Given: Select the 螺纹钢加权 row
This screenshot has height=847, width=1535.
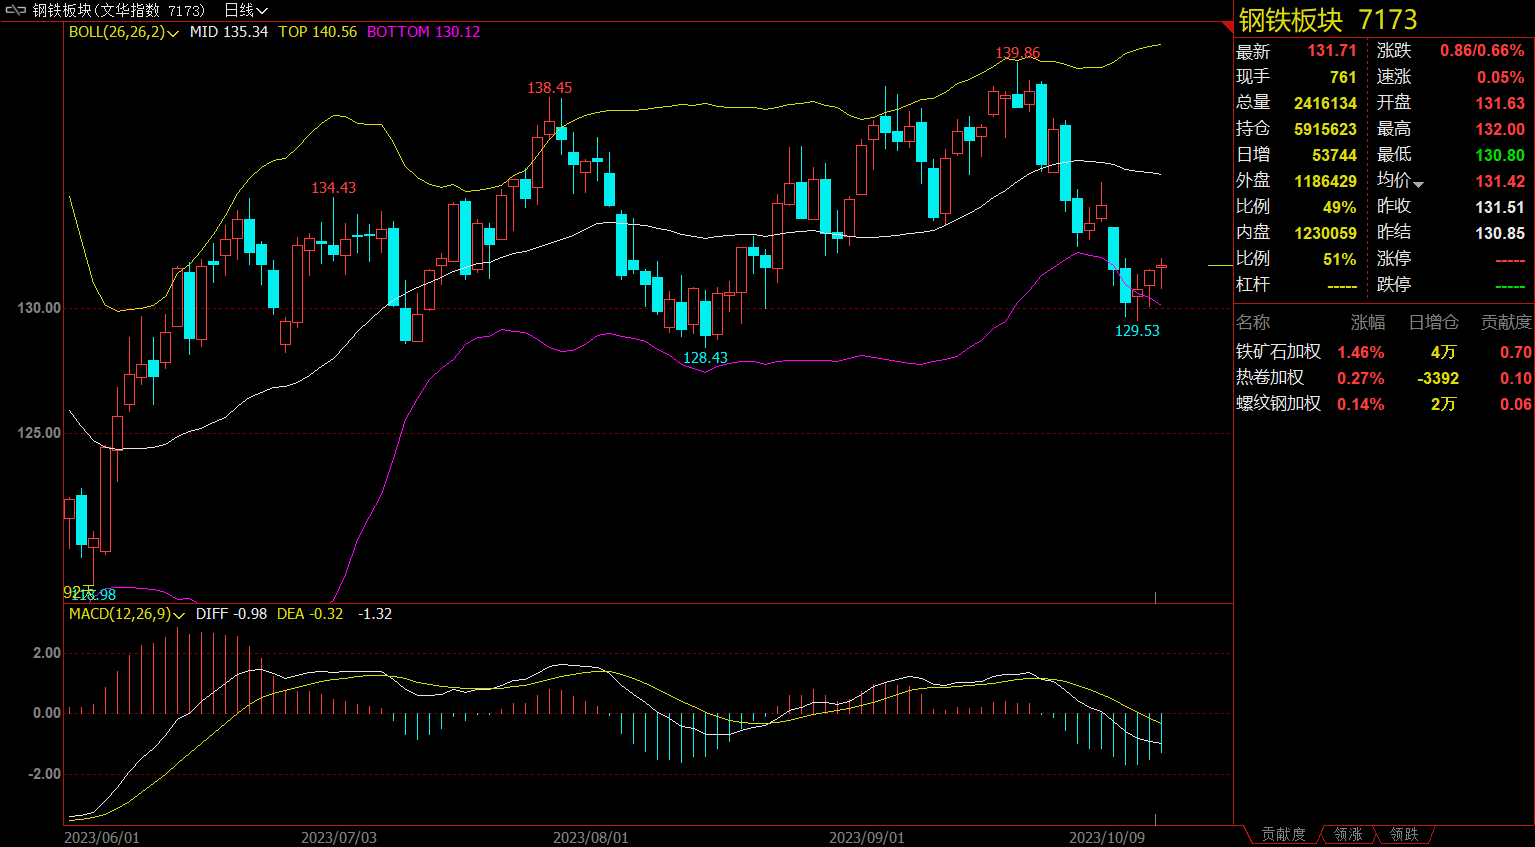Looking at the screenshot, I should click(1384, 404).
